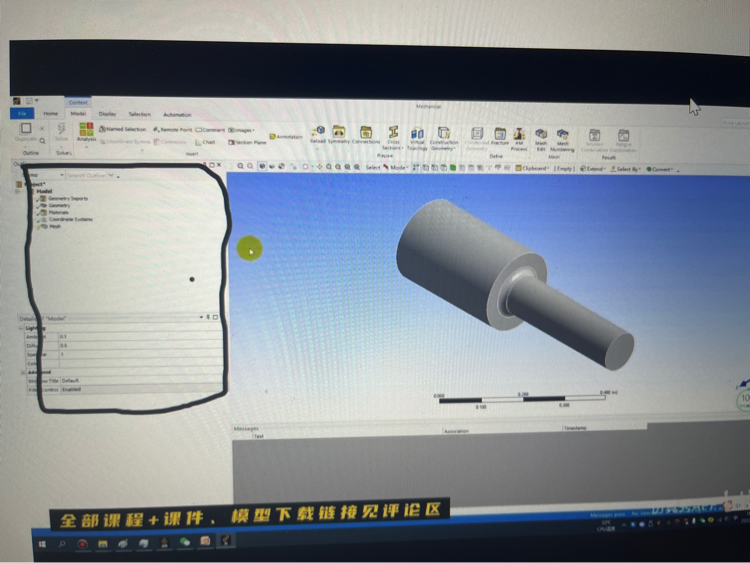
Task: Open the Connections ribbon icon
Action: pos(366,133)
